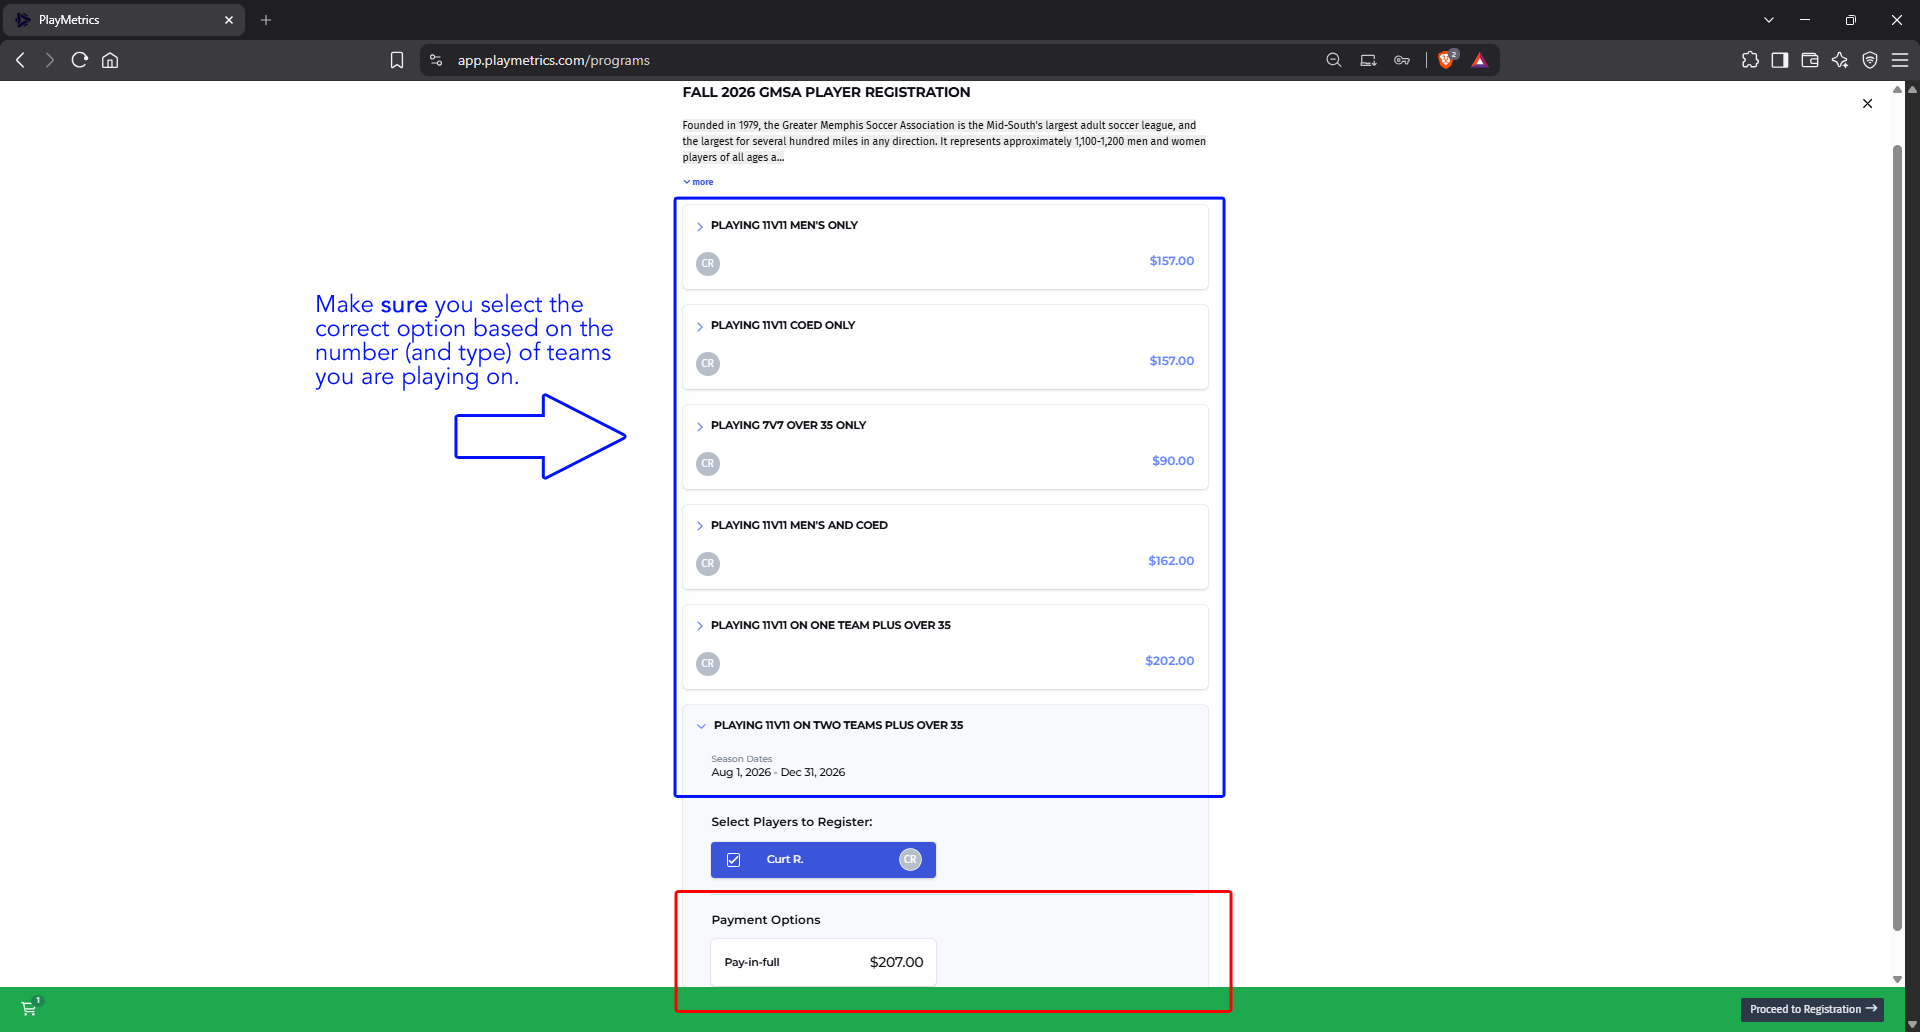Switch to the PlayMetrics tab
The width and height of the screenshot is (1920, 1032).
(x=122, y=20)
